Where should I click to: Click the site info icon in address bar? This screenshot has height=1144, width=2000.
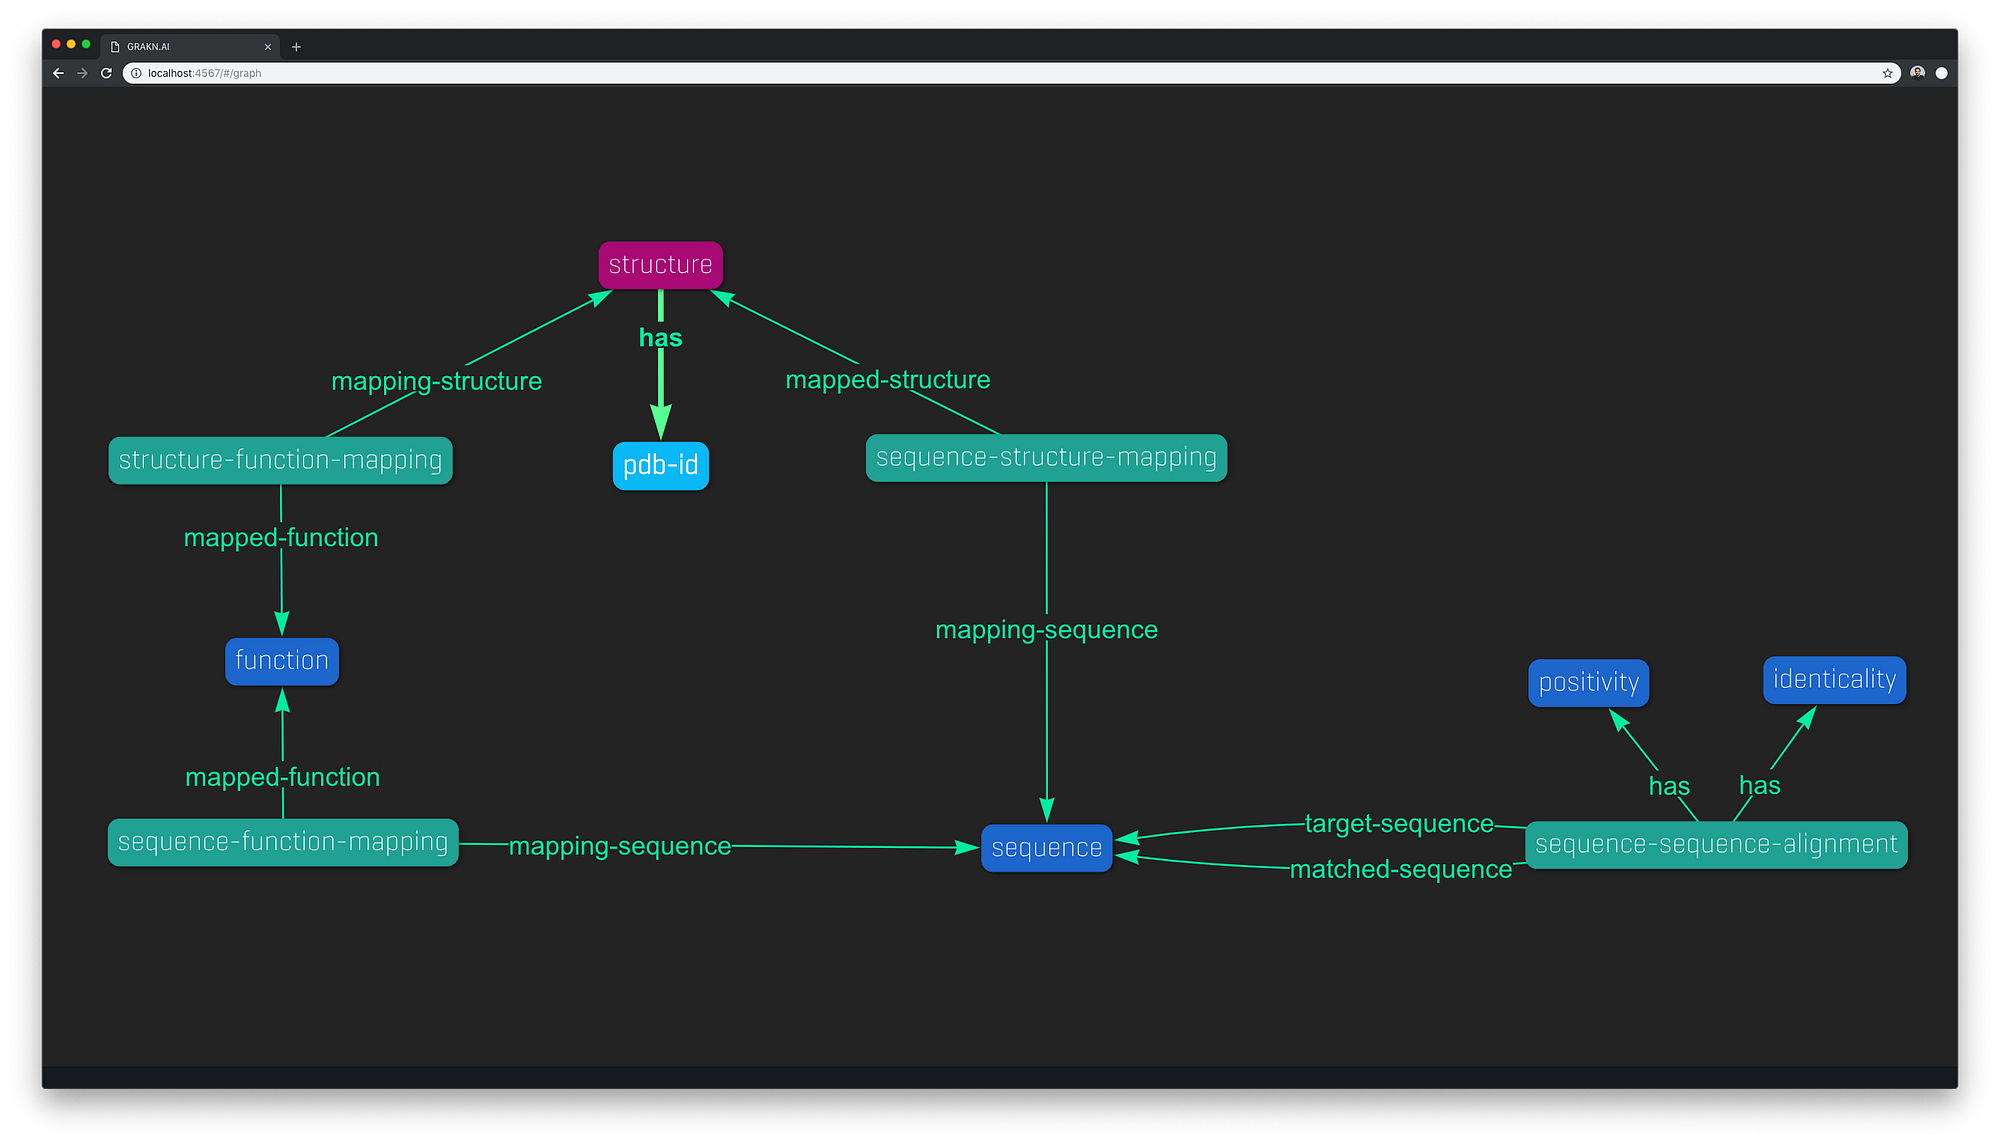[x=136, y=73]
